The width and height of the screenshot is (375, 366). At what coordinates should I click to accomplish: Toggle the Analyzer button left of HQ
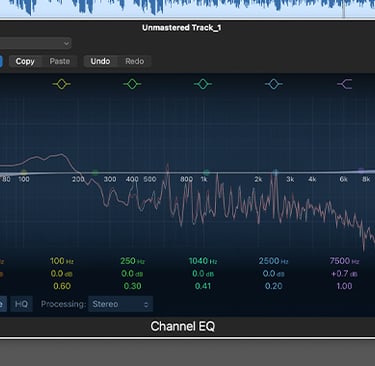coord(3,304)
